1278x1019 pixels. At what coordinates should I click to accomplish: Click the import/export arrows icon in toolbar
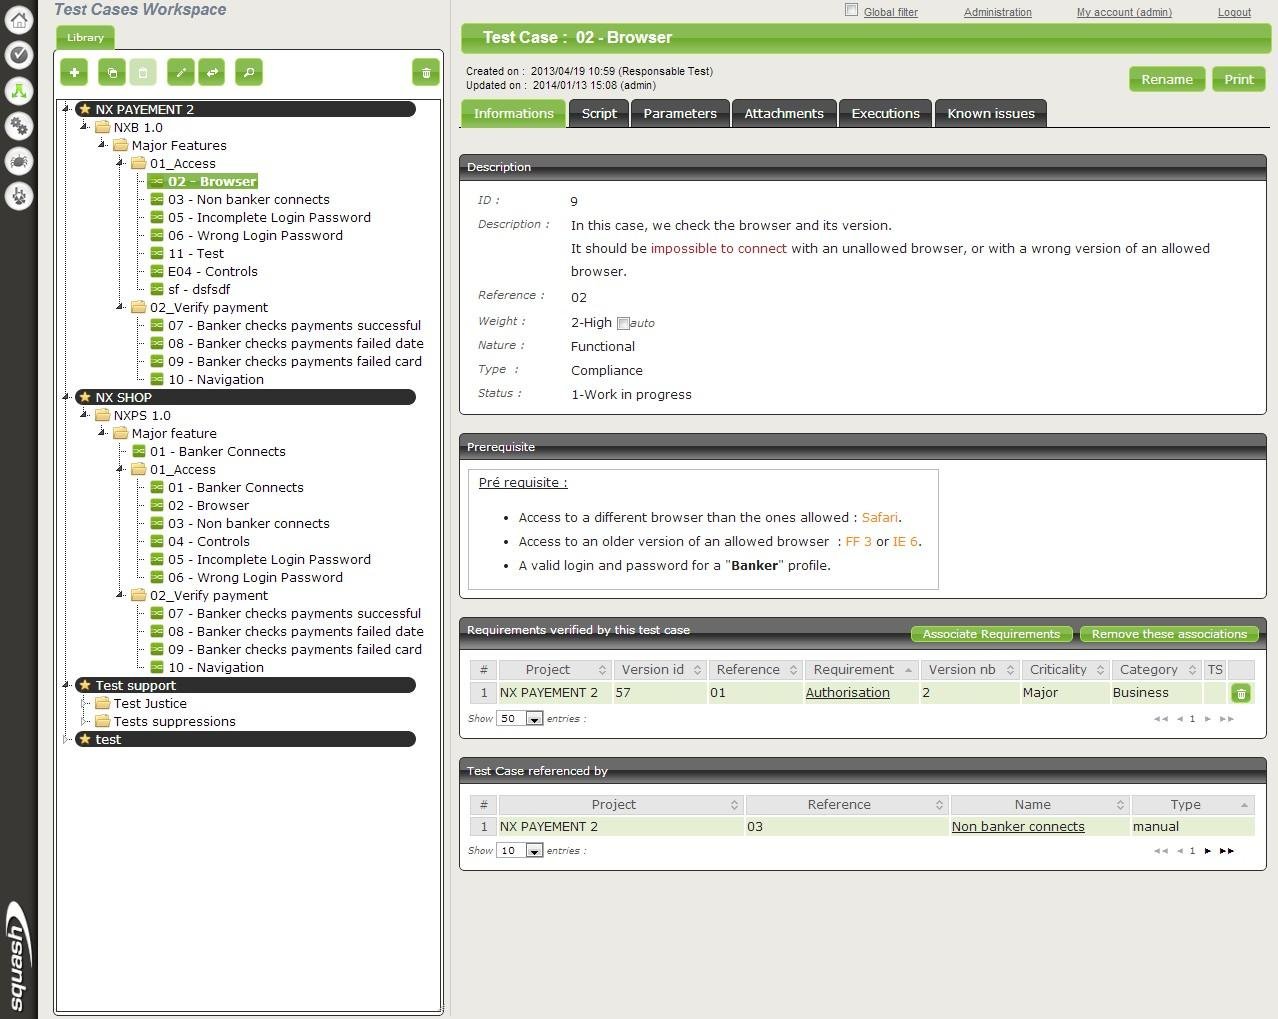point(213,71)
